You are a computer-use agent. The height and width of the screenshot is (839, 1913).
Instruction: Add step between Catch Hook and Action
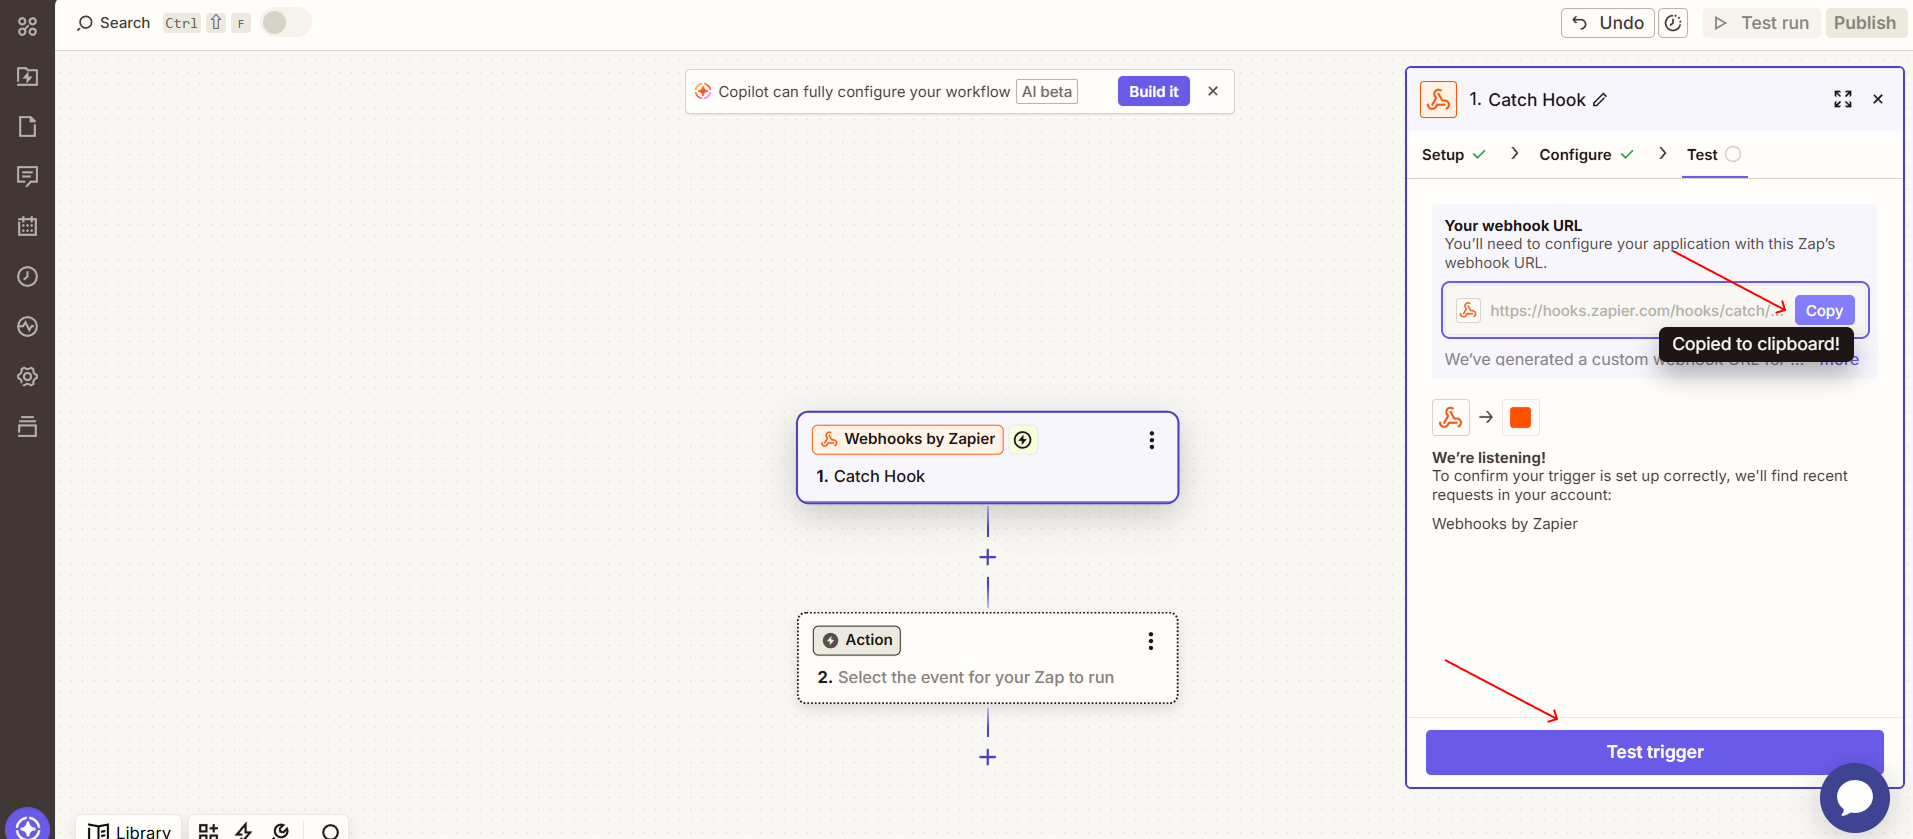[987, 557]
